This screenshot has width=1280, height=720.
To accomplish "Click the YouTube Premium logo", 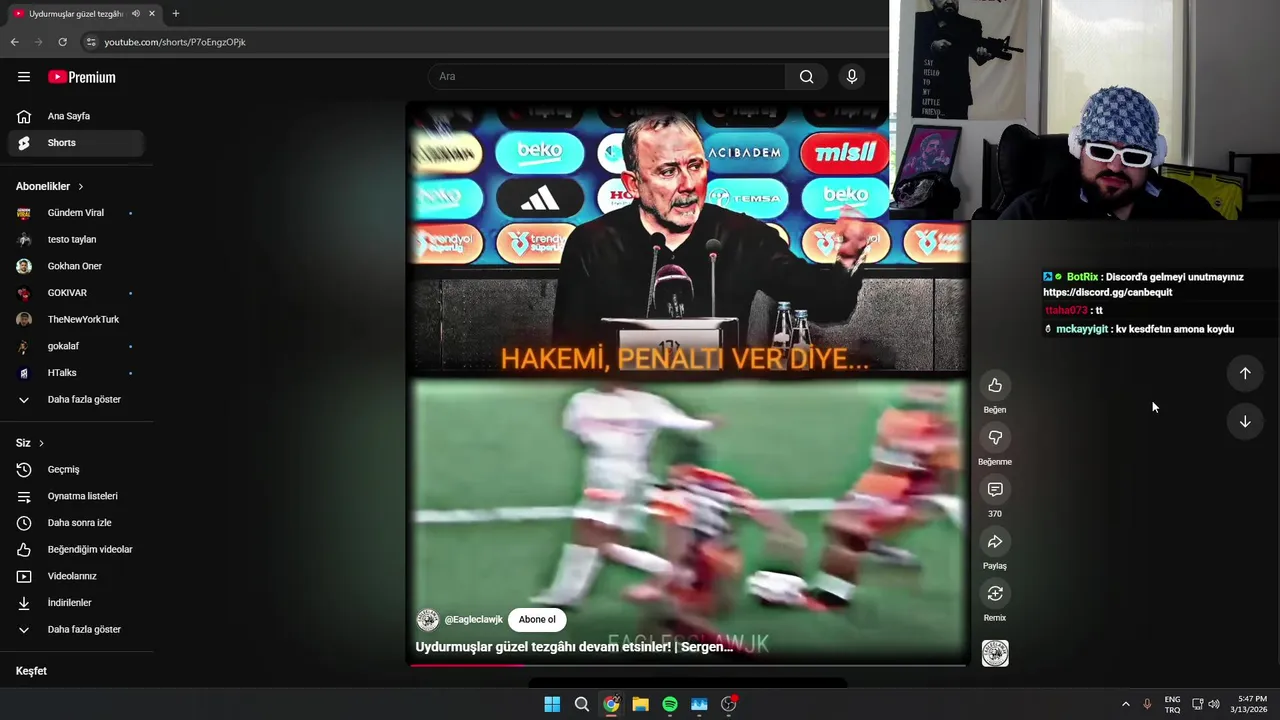I will pyautogui.click(x=82, y=77).
